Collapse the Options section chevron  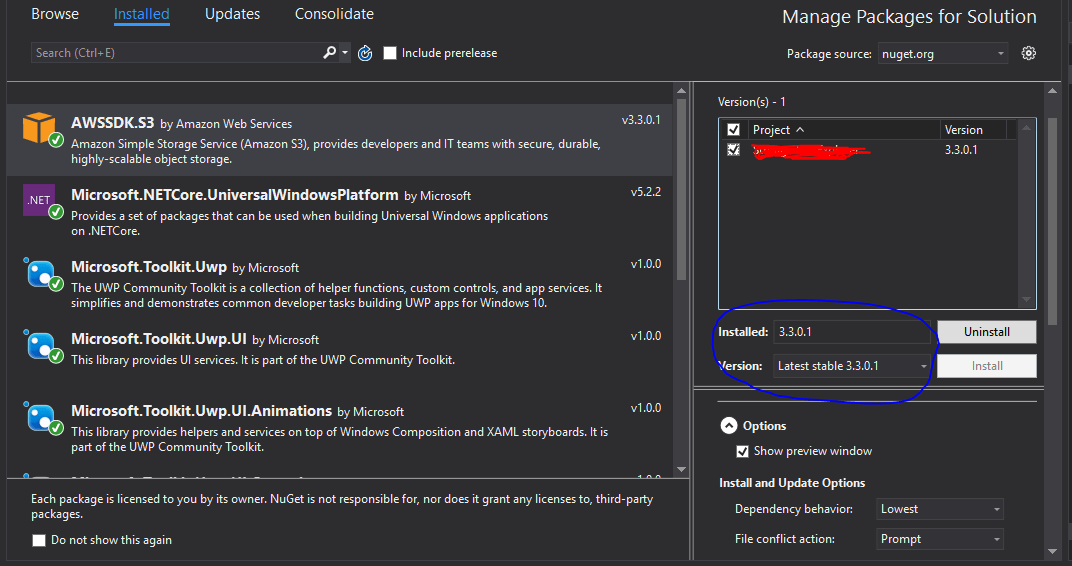[729, 426]
